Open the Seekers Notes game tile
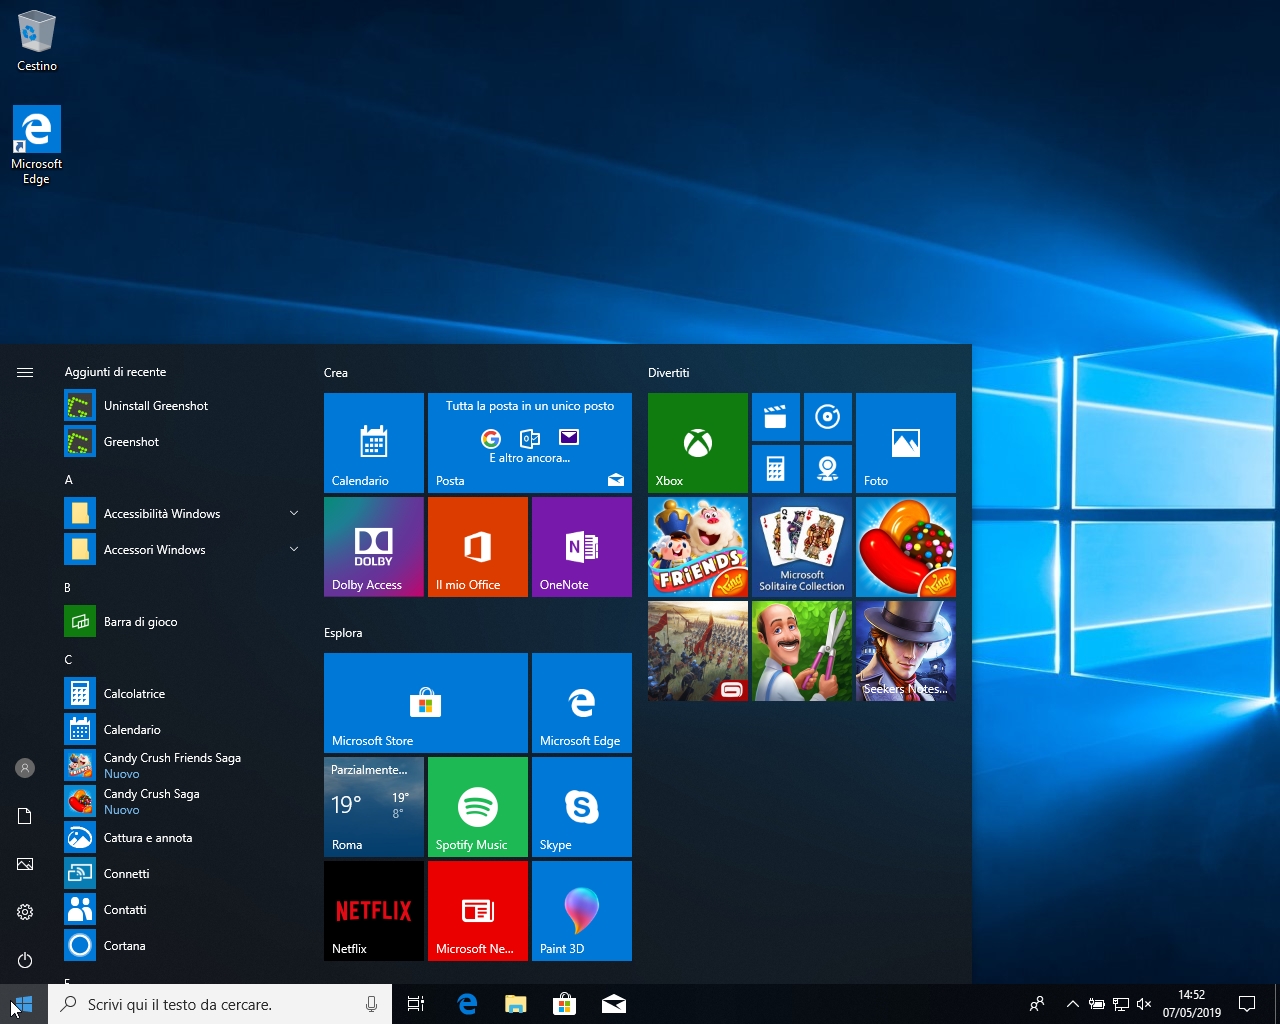The width and height of the screenshot is (1280, 1024). coord(906,651)
